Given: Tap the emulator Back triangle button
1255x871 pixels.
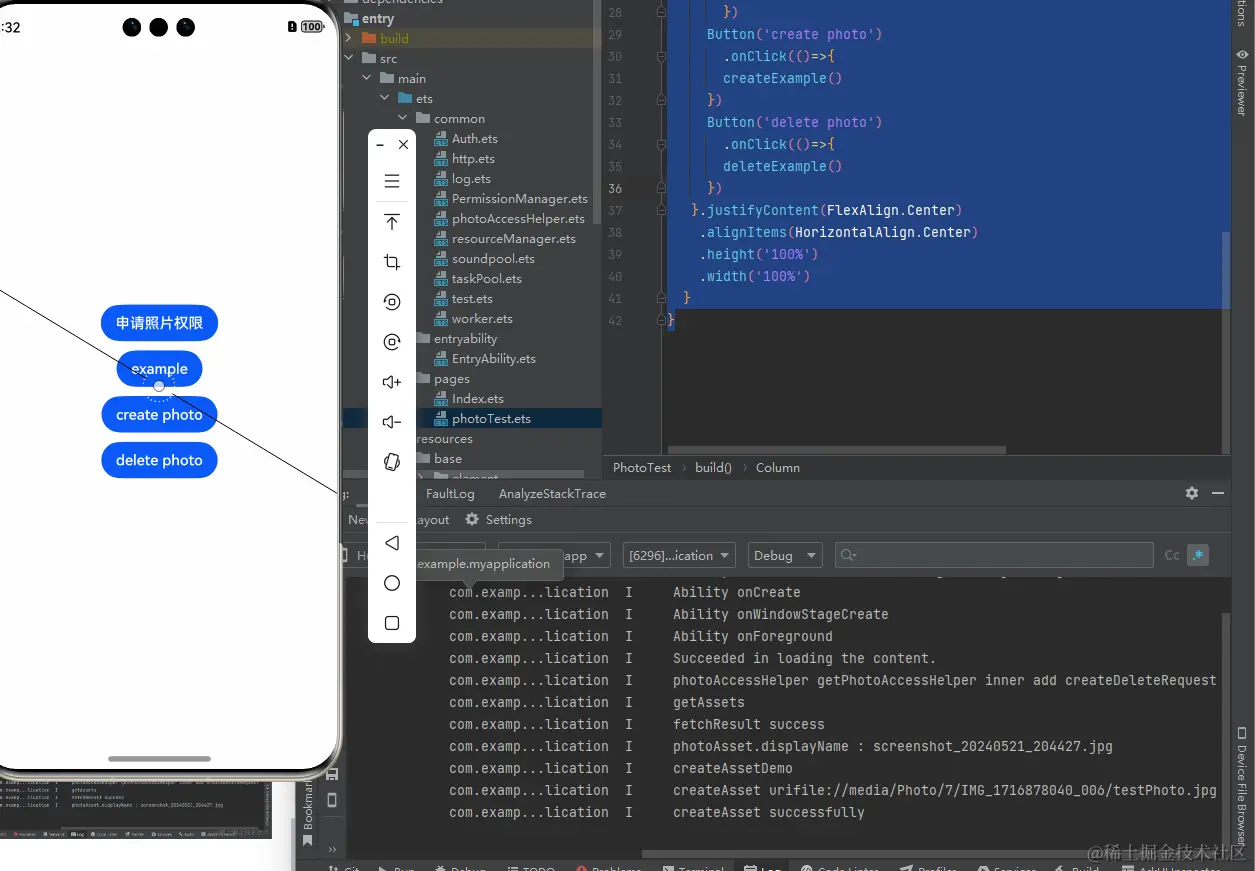Looking at the screenshot, I should [x=392, y=543].
